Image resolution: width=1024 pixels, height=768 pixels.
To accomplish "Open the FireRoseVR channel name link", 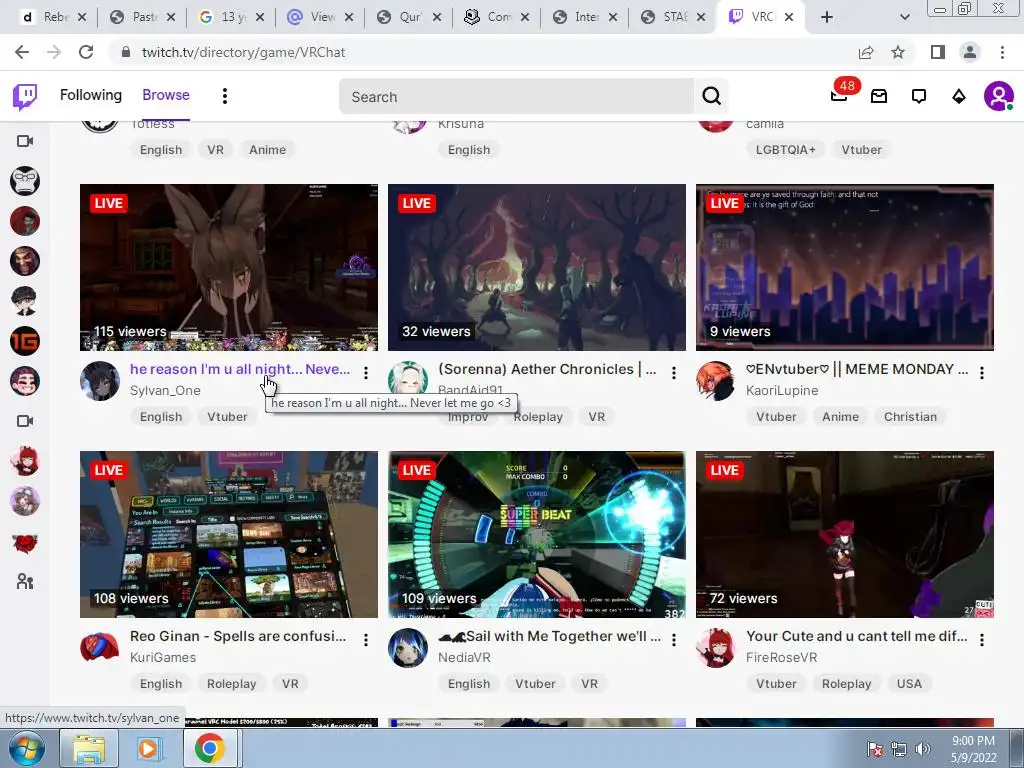I will coord(782,658).
